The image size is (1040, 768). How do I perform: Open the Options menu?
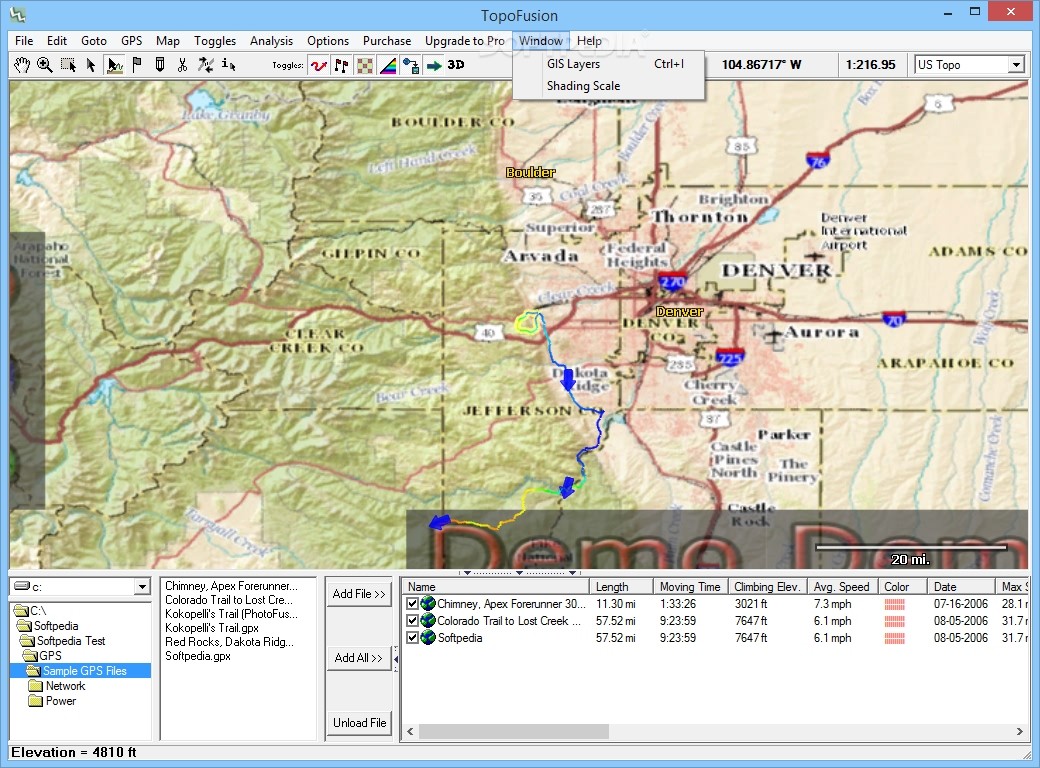click(328, 41)
